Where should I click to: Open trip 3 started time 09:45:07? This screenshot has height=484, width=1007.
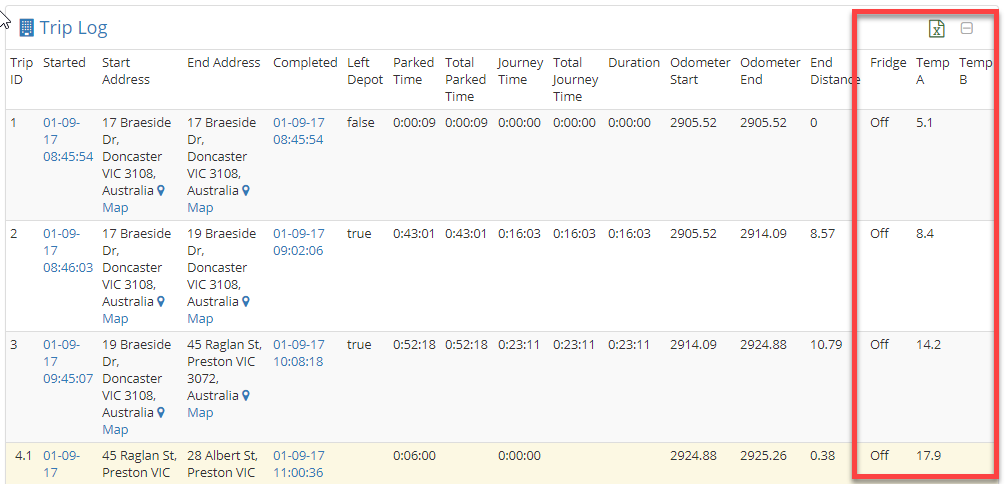(x=68, y=361)
